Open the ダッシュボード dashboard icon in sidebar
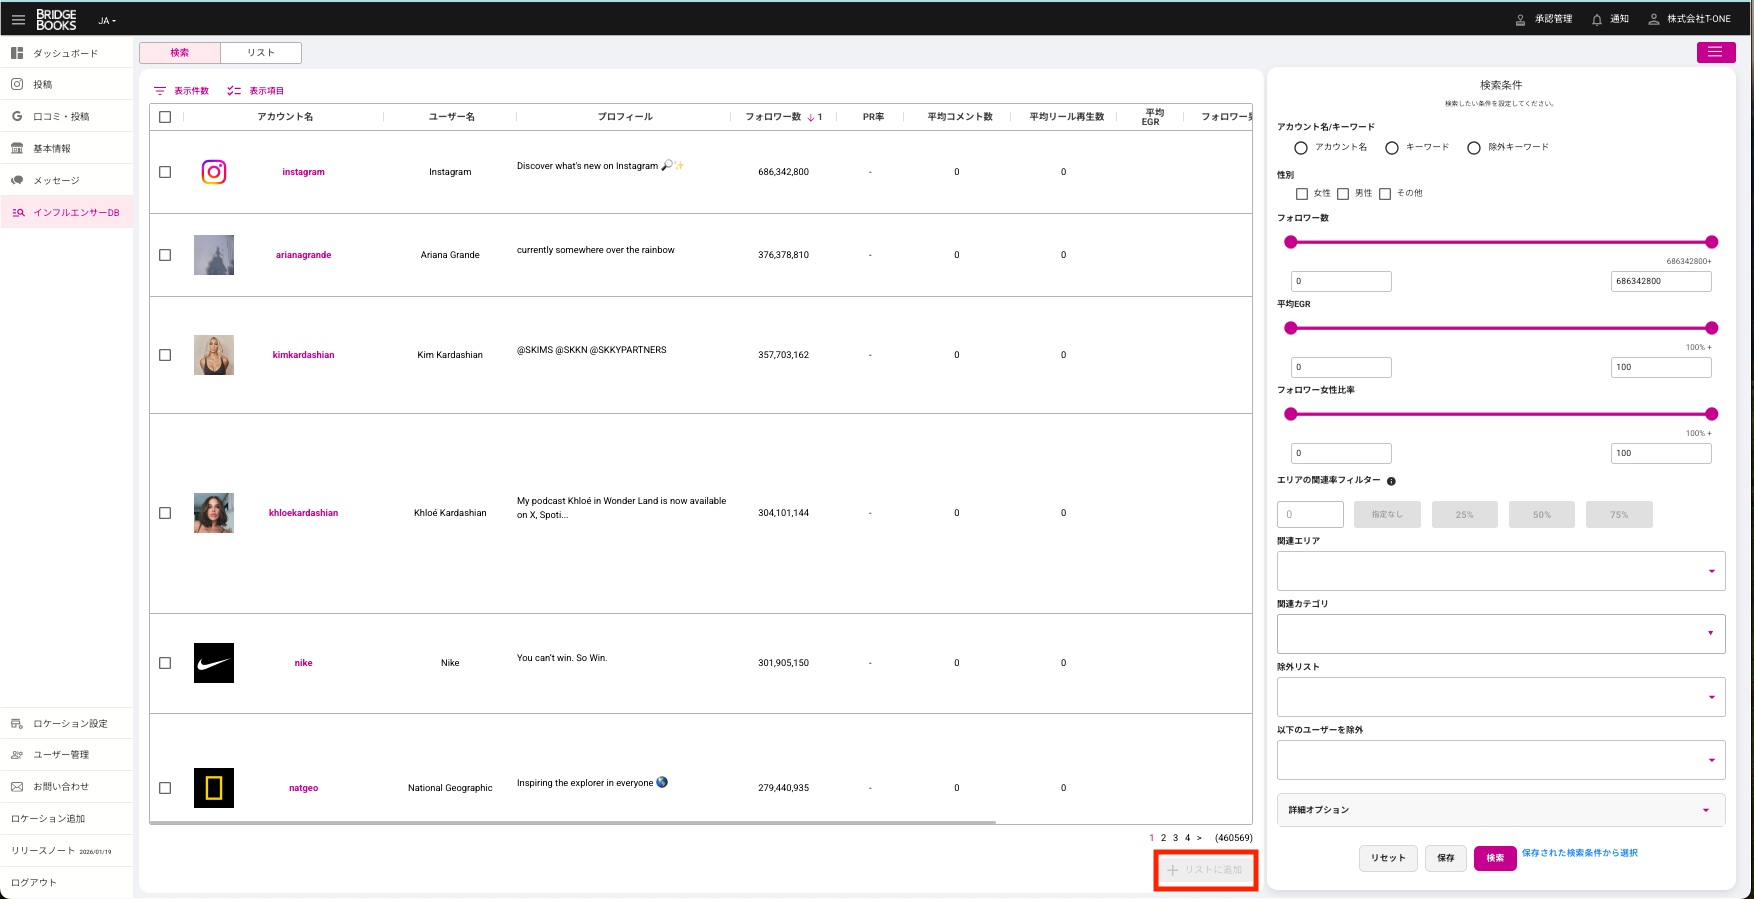 17,53
